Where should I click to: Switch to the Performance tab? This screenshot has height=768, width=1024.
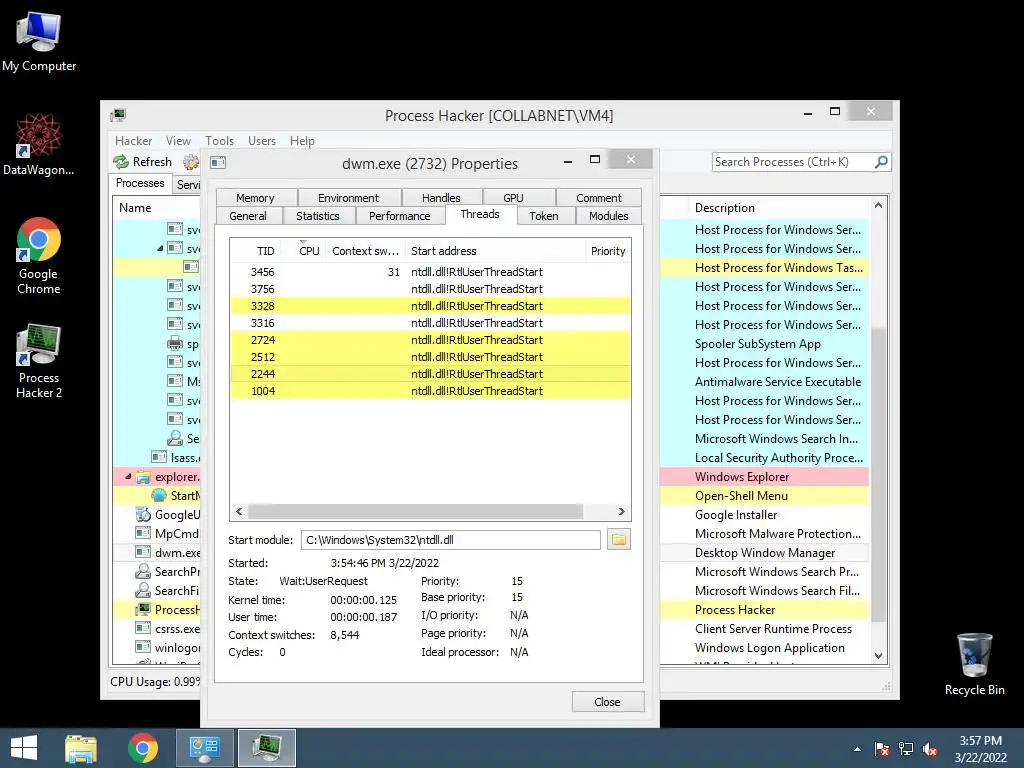pyautogui.click(x=400, y=216)
